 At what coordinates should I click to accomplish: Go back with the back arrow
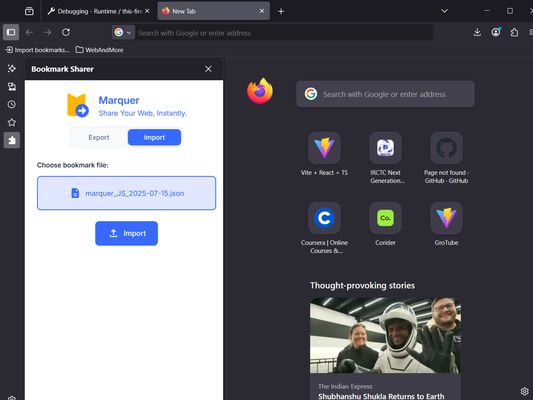click(29, 33)
